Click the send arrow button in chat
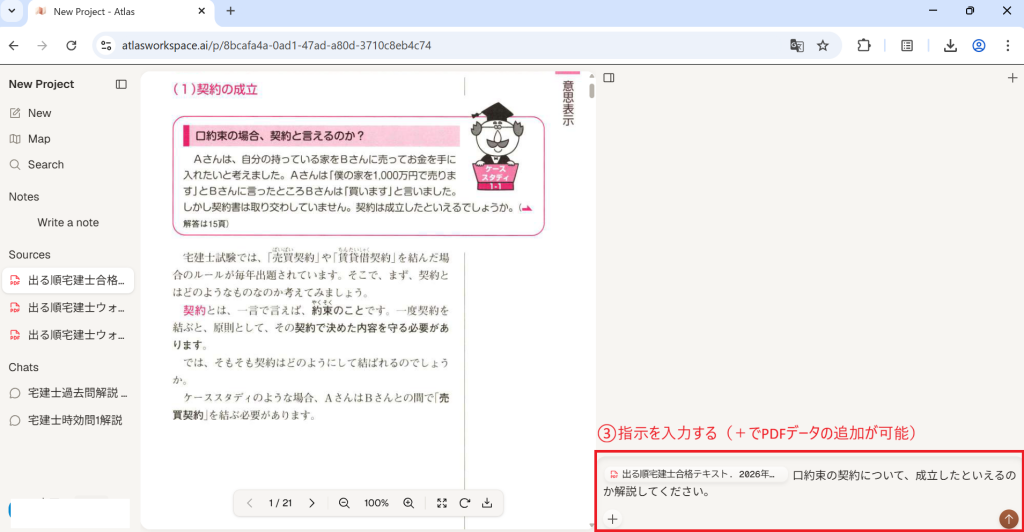Screen dimensions: 1024x532 [1009, 518]
